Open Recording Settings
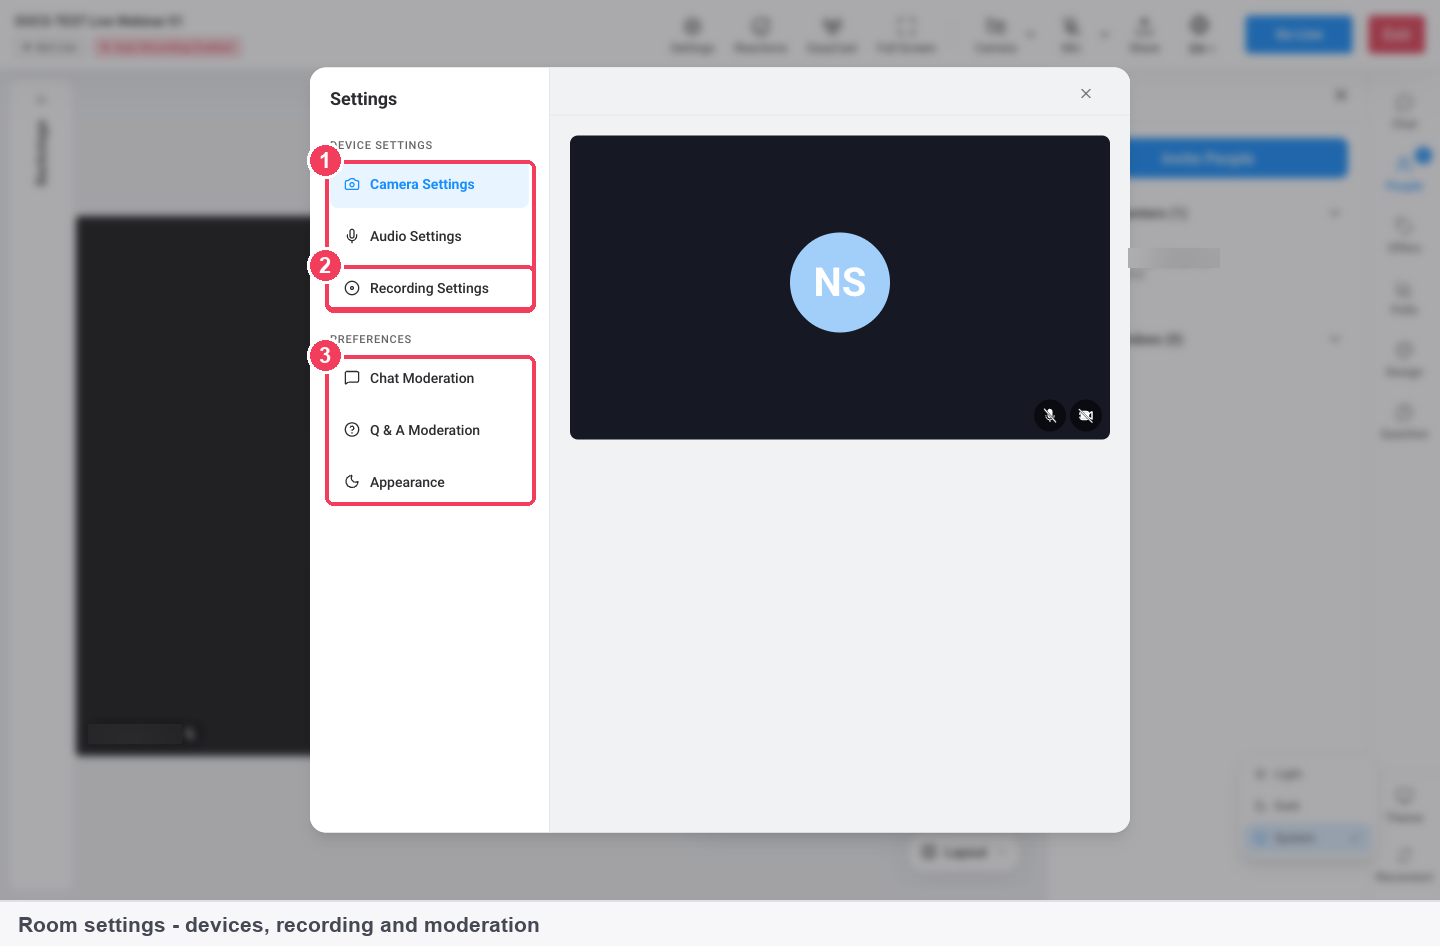 [x=430, y=289]
